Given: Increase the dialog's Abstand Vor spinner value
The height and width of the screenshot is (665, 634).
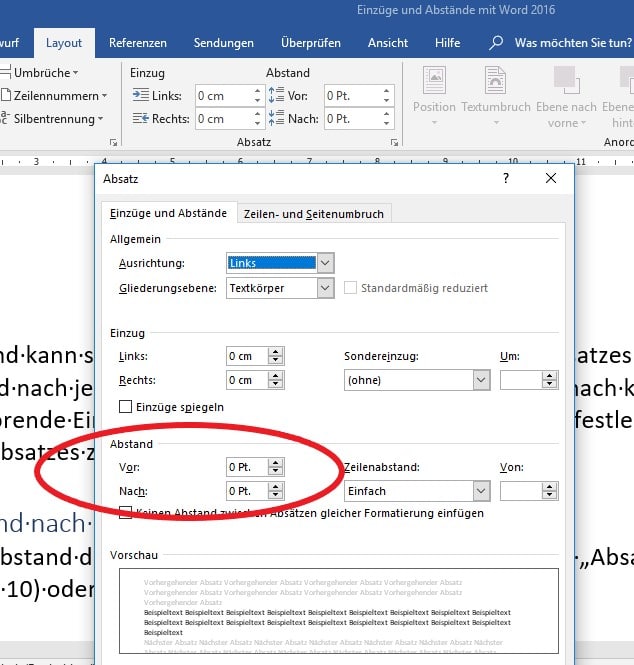Looking at the screenshot, I should point(276,461).
